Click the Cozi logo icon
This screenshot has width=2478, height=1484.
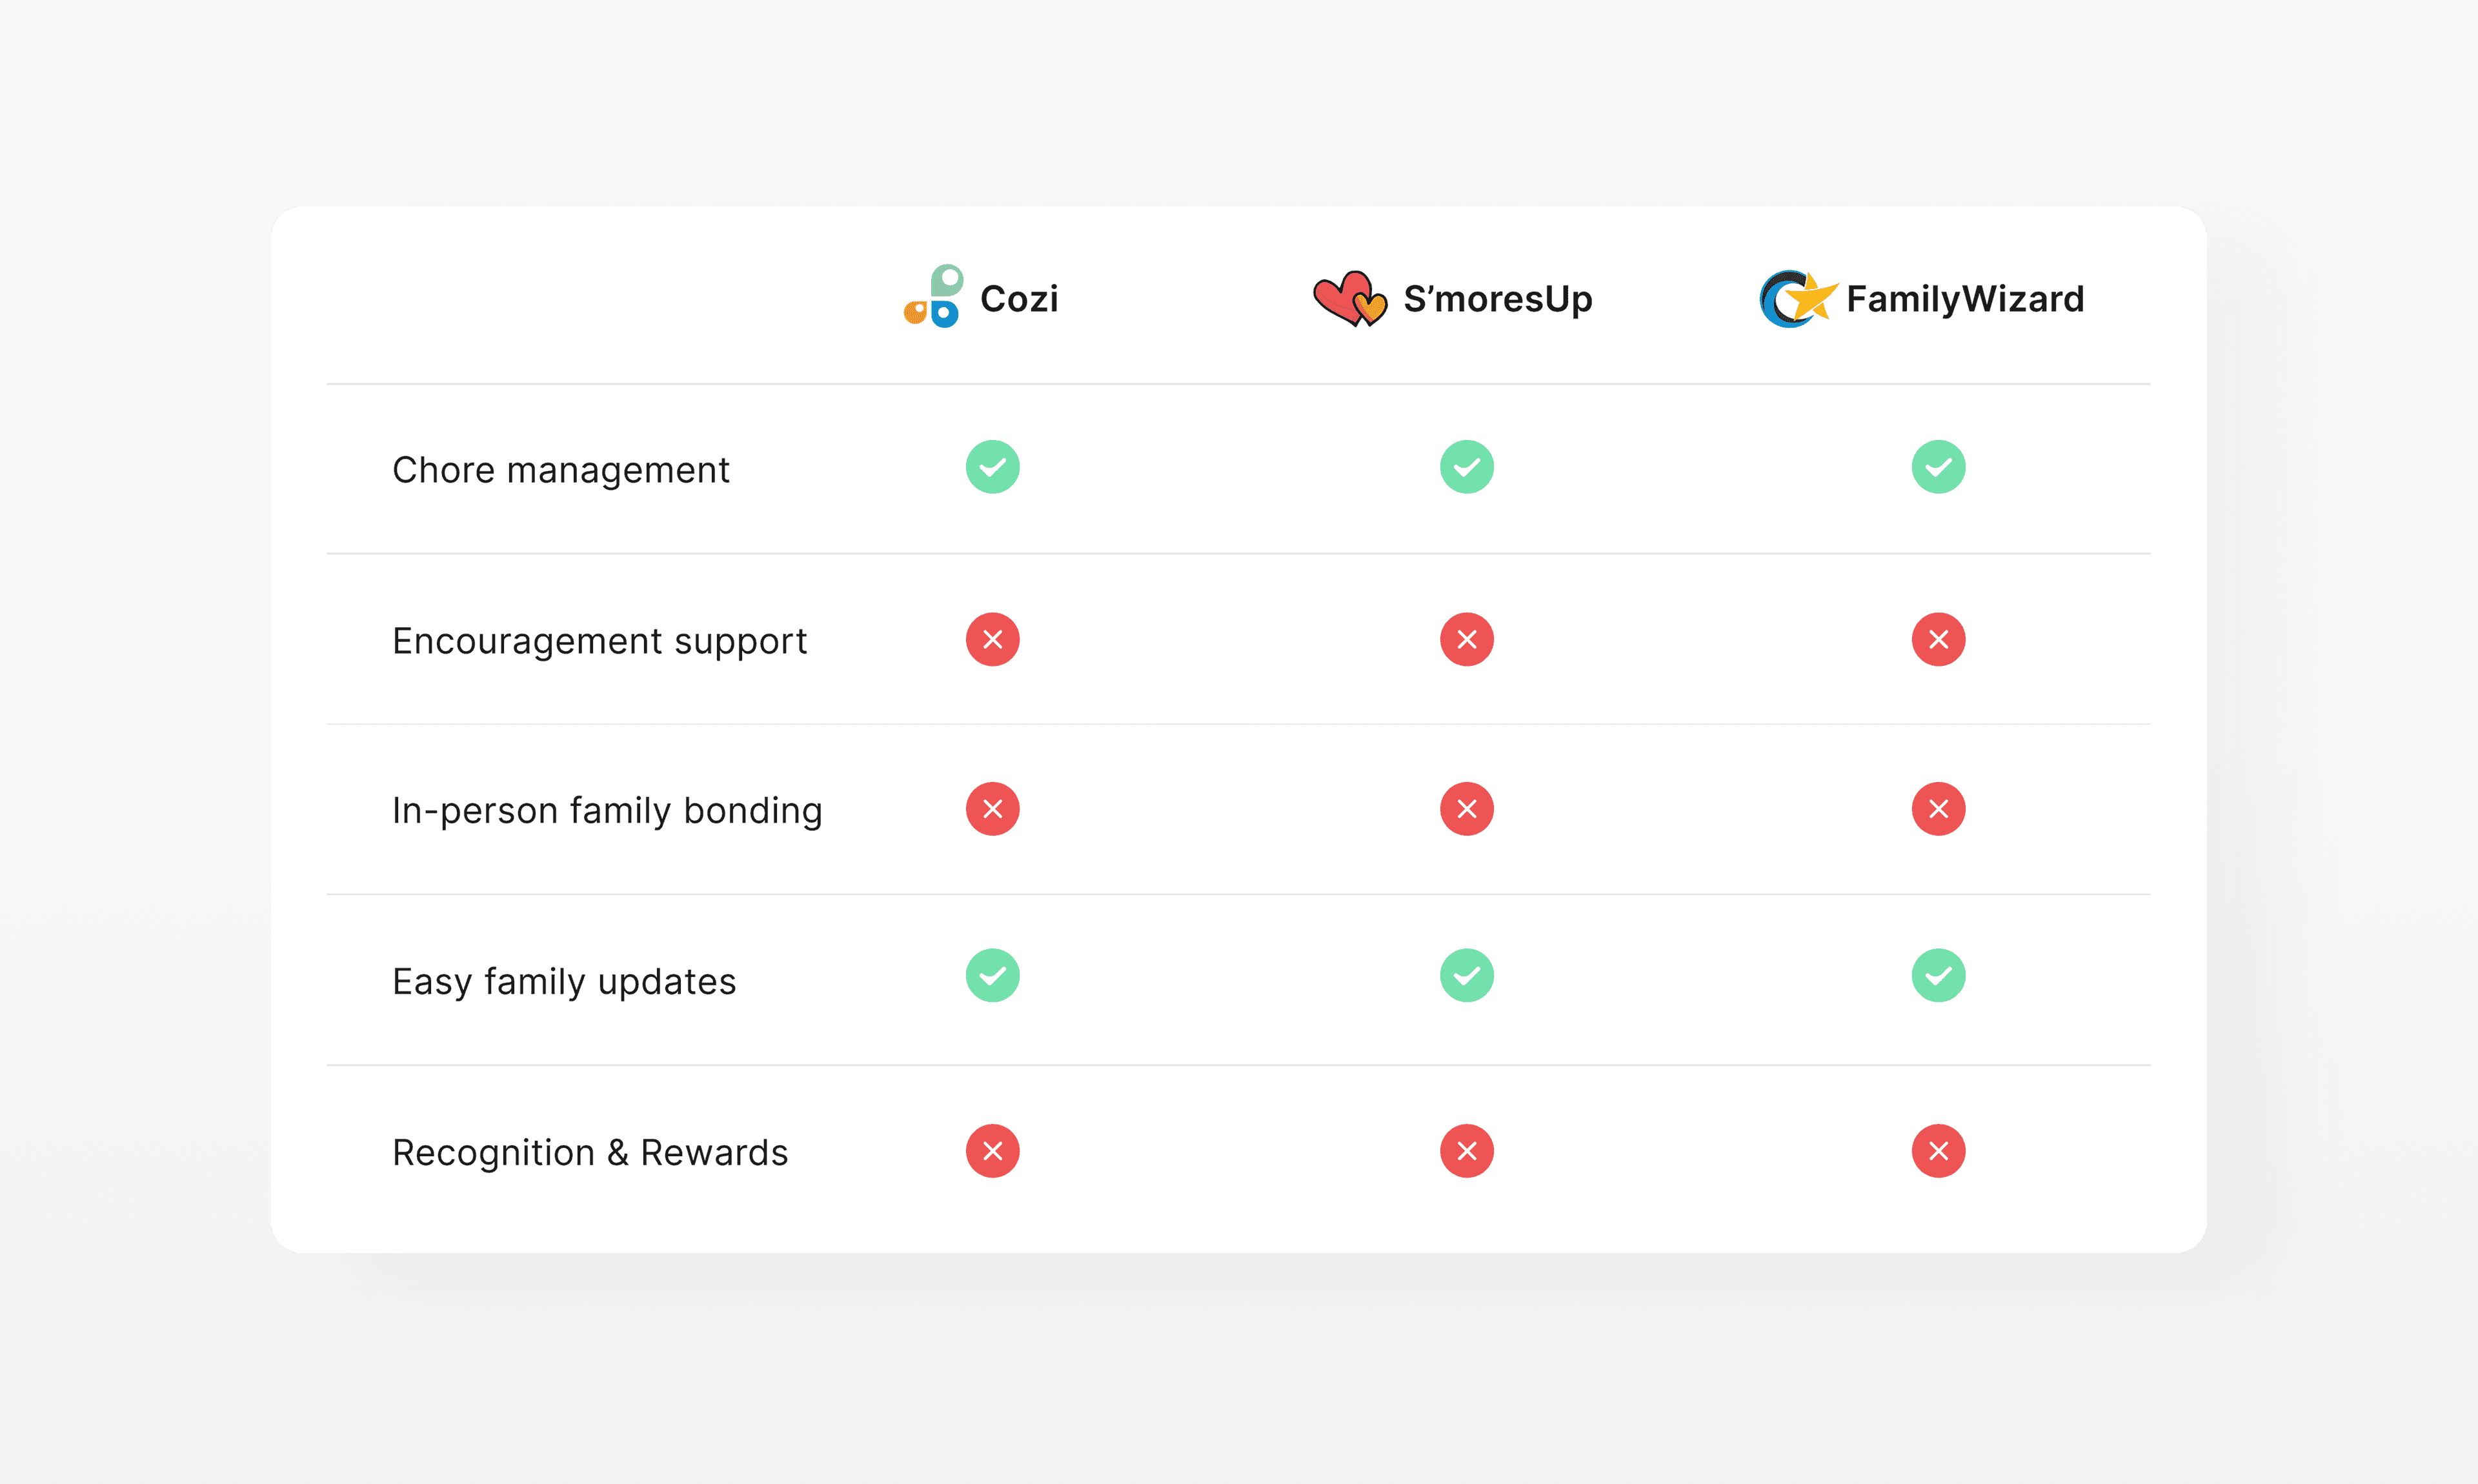pos(933,297)
